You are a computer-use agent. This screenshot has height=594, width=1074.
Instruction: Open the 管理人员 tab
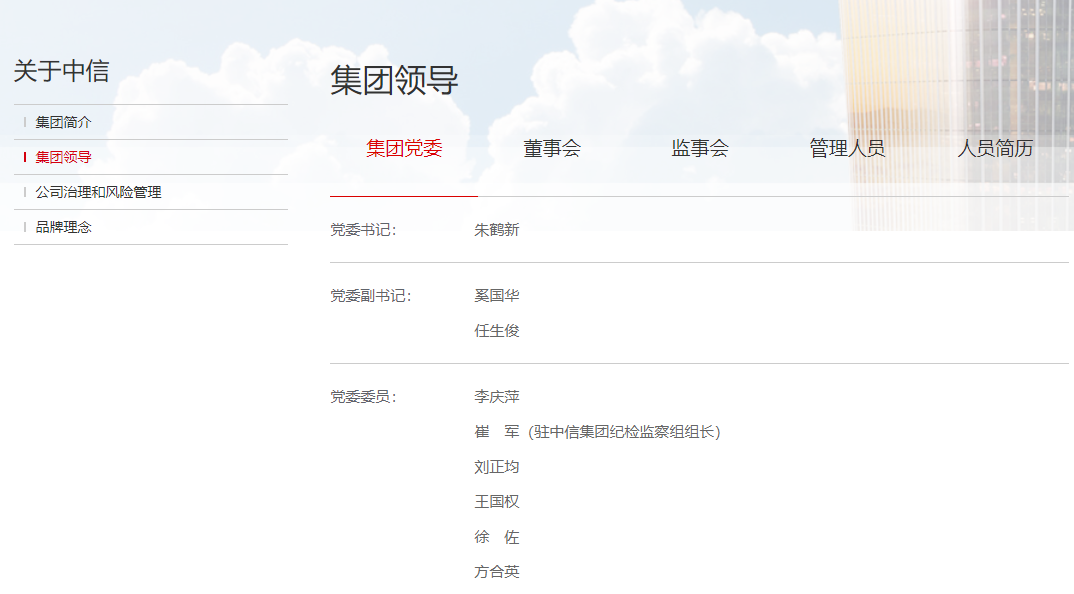click(847, 148)
